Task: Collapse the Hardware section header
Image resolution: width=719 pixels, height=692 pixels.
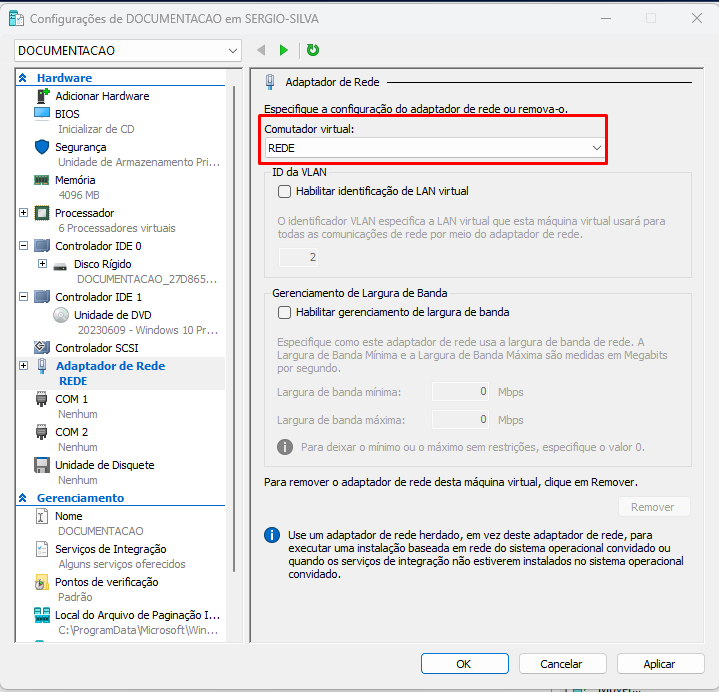Action: click(23, 78)
